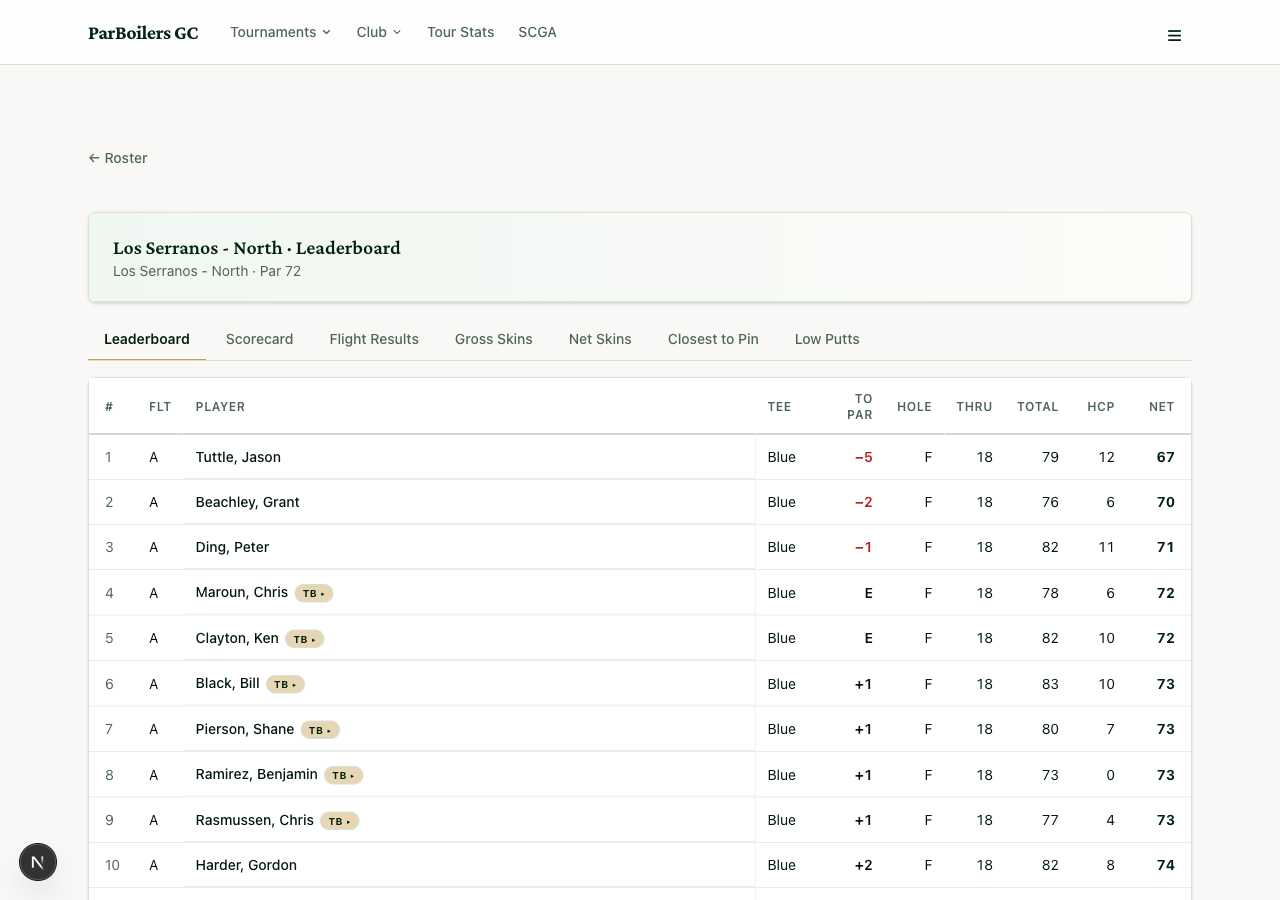Screen dimensions: 1280x900
Task: Click player name Pierson, Shane
Action: point(245,729)
